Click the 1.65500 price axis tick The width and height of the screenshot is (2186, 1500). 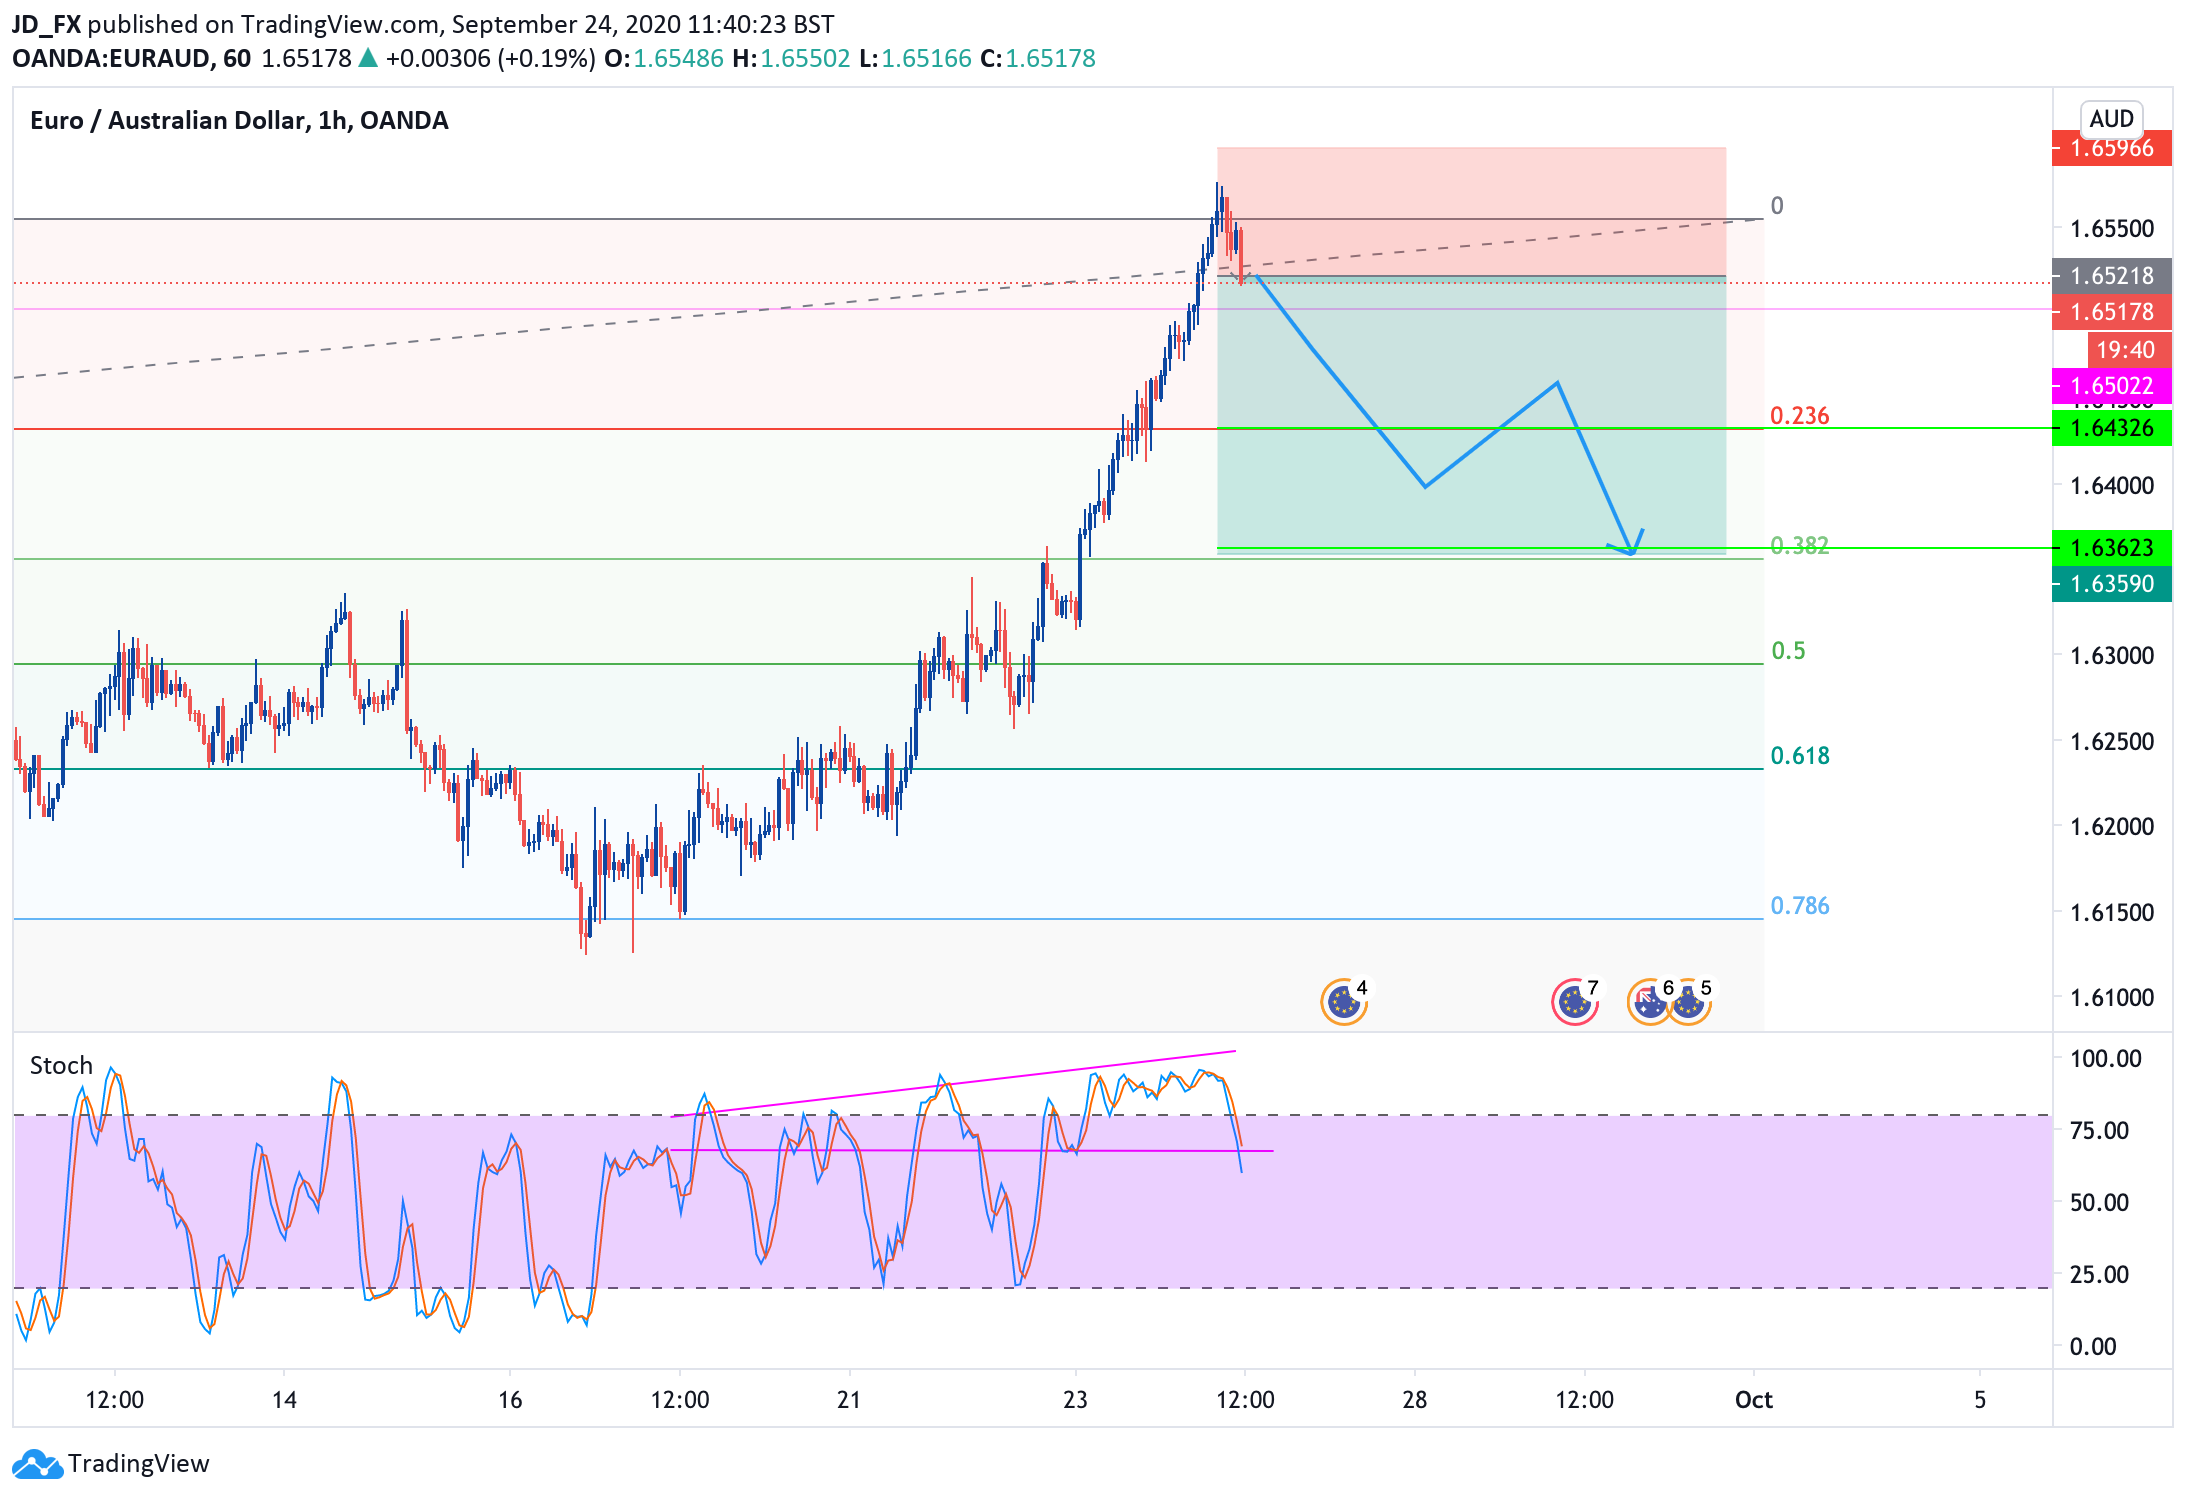2111,229
